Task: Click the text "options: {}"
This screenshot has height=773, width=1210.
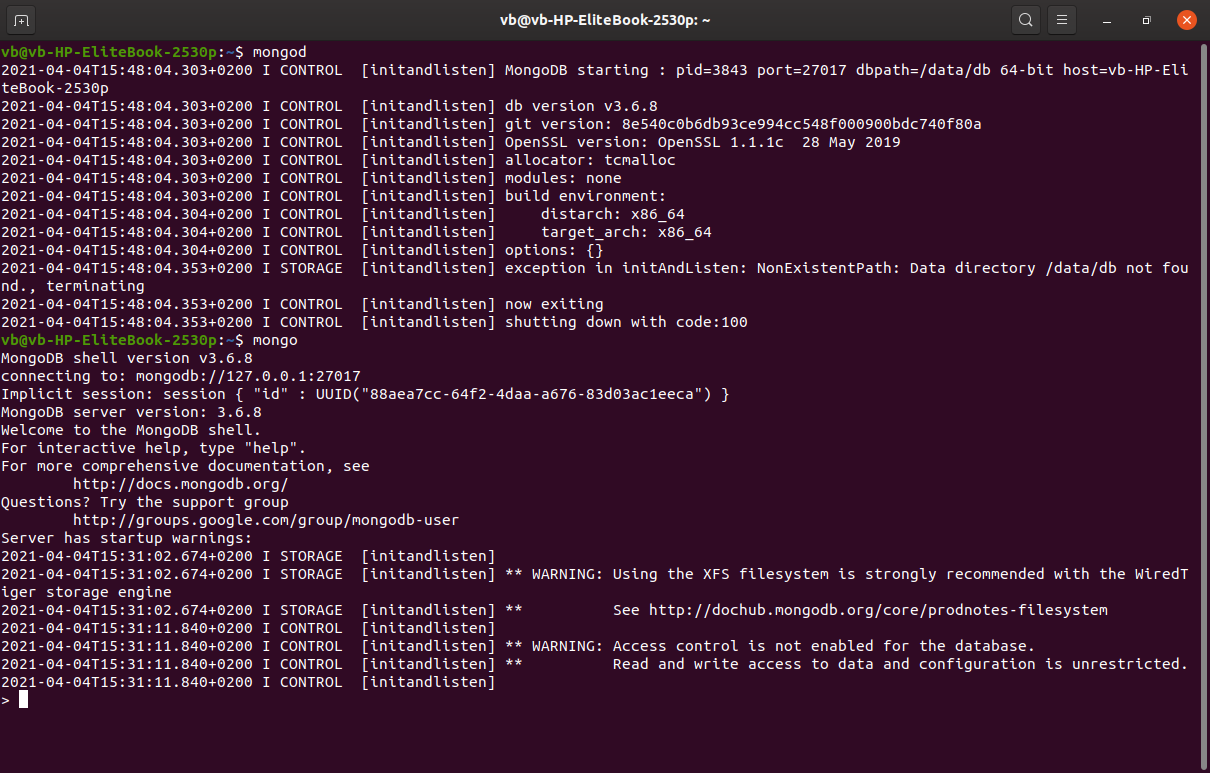Action: (x=554, y=250)
